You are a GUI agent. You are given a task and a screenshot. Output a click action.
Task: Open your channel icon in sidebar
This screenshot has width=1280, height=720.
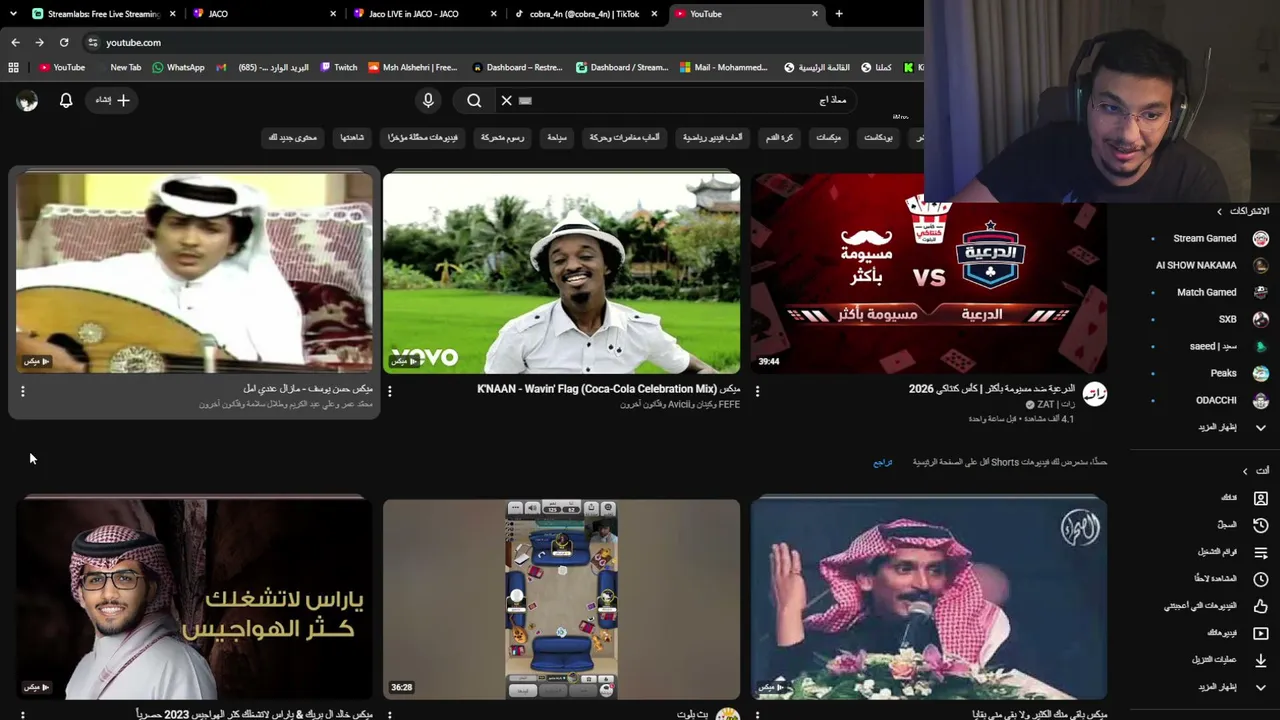[x=1260, y=497]
